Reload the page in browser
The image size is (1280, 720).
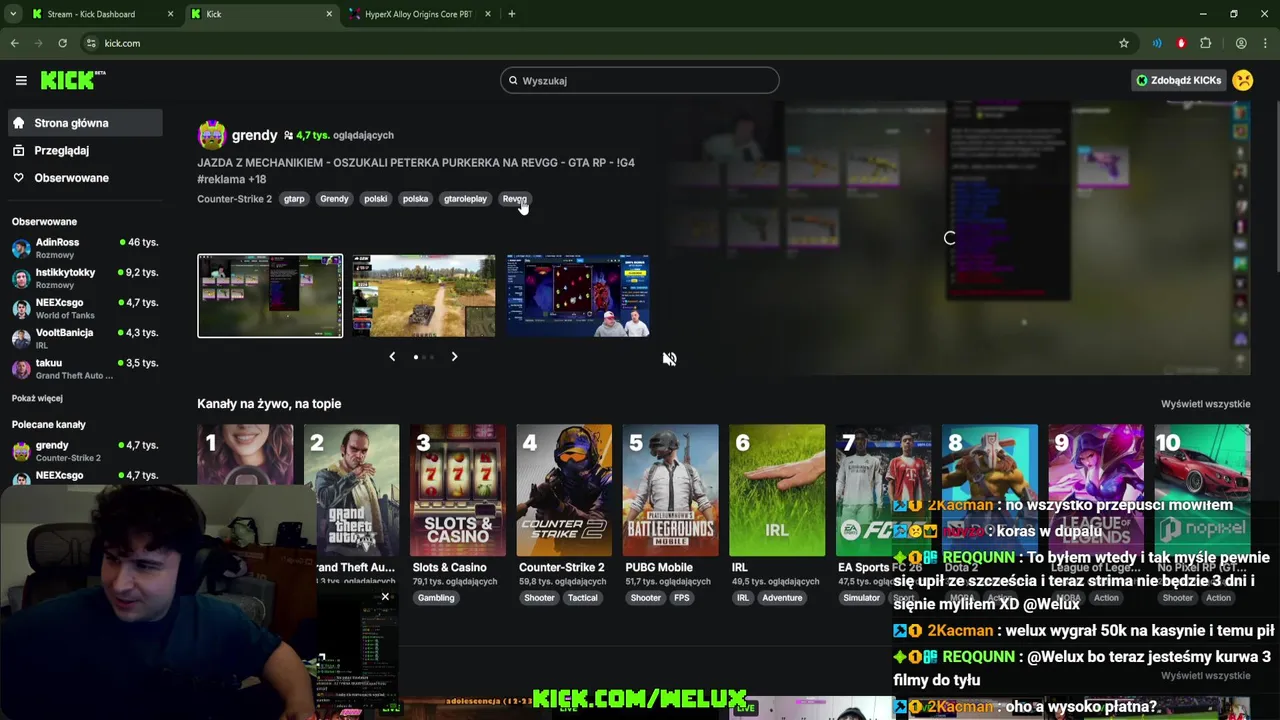pyautogui.click(x=62, y=43)
